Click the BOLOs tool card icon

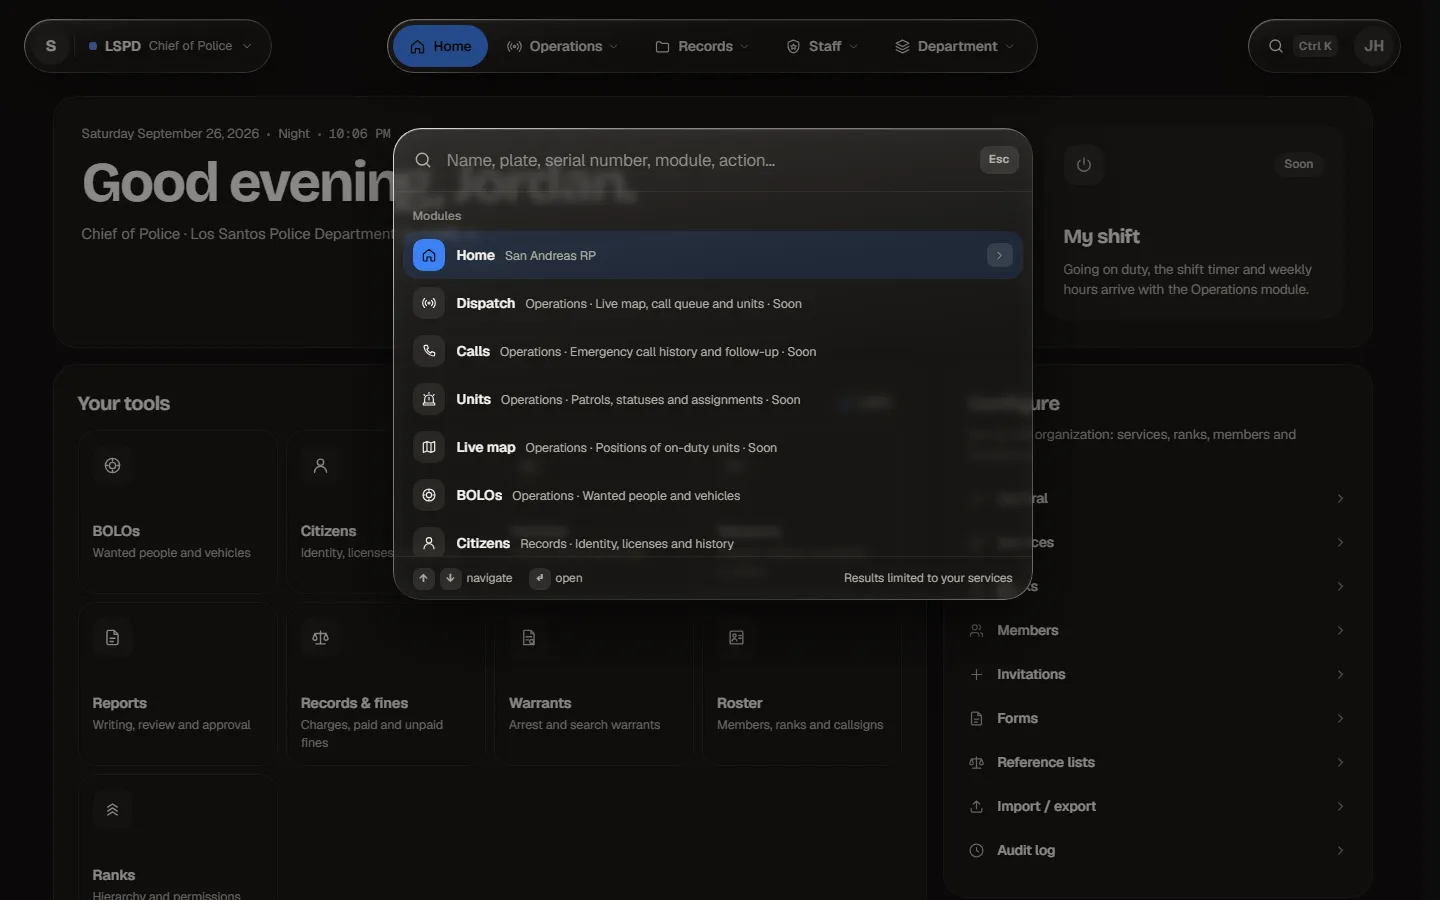113,465
